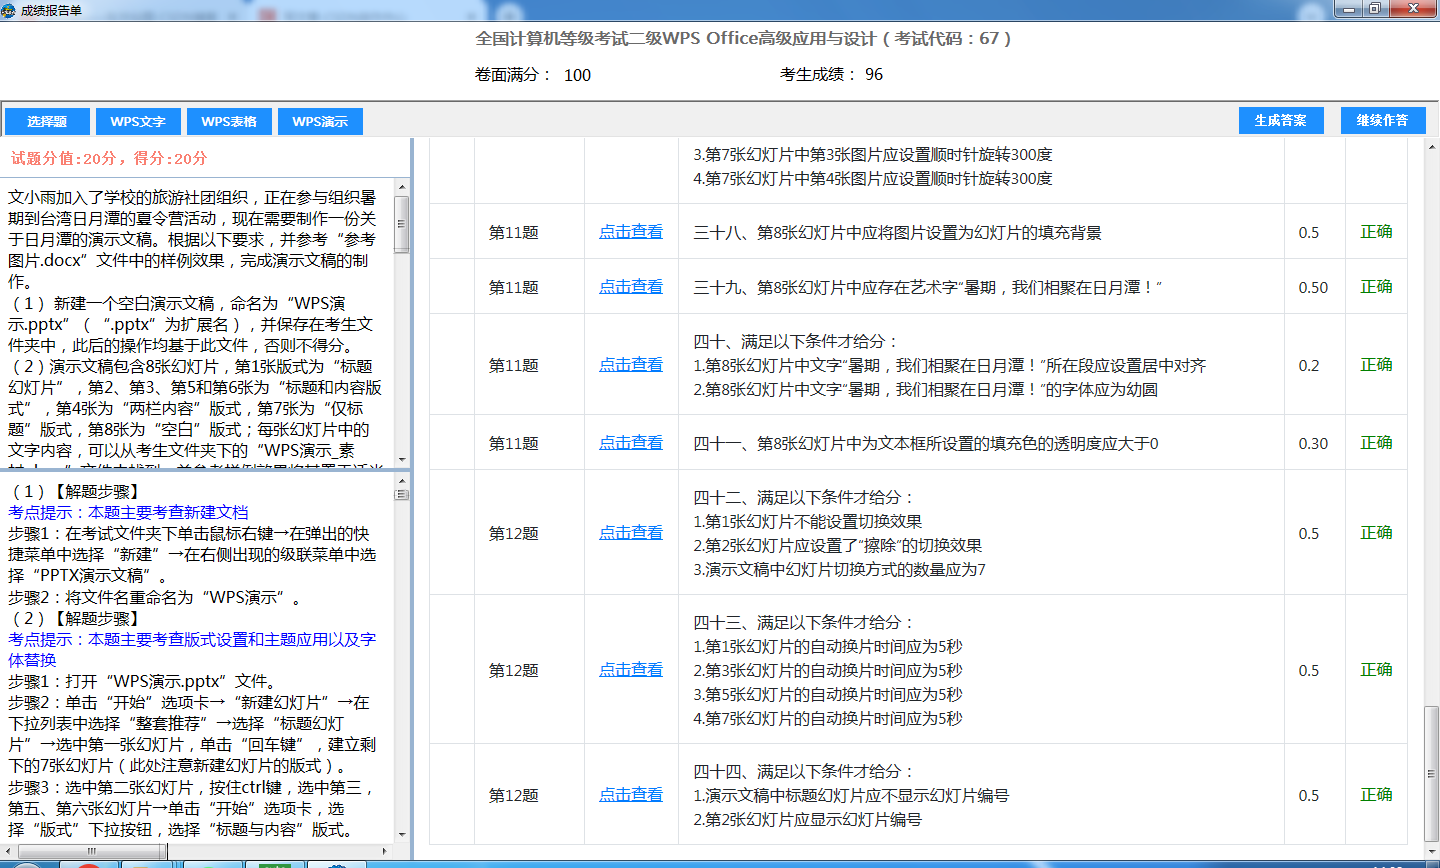Open 点击查看 for item 四十四 slide numbering

[x=631, y=795]
